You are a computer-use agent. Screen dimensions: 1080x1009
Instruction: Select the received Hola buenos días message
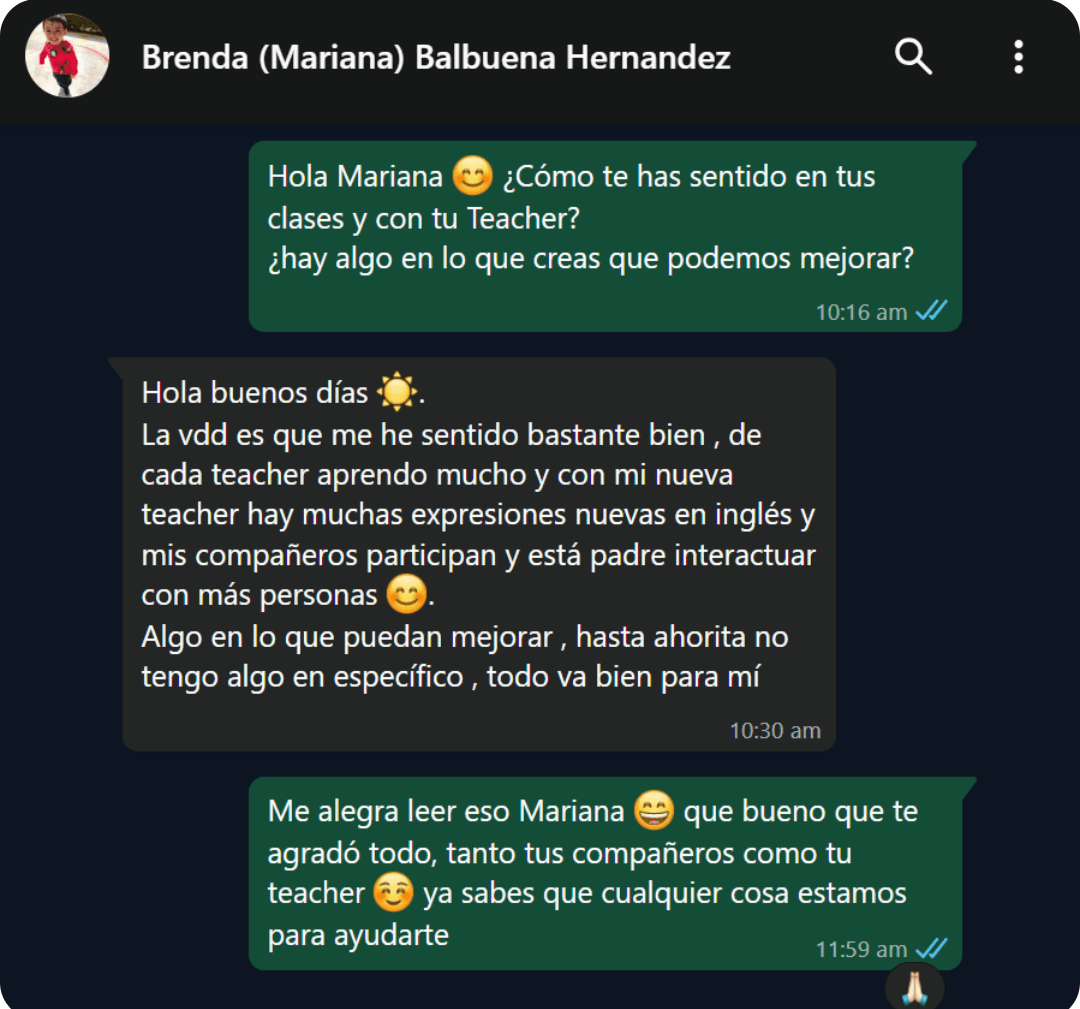(479, 554)
